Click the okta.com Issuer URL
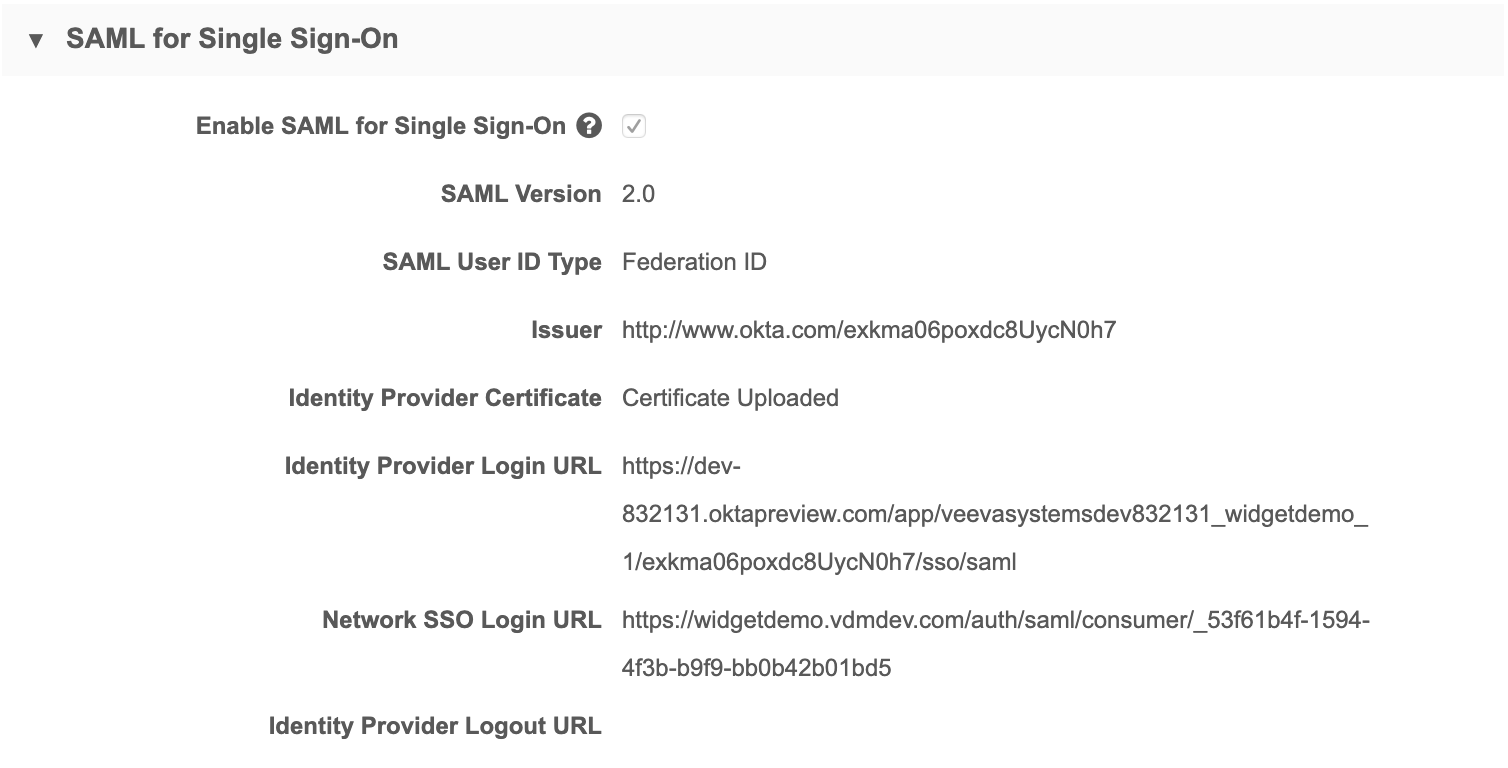Viewport: 1508px width, 768px height. (868, 330)
